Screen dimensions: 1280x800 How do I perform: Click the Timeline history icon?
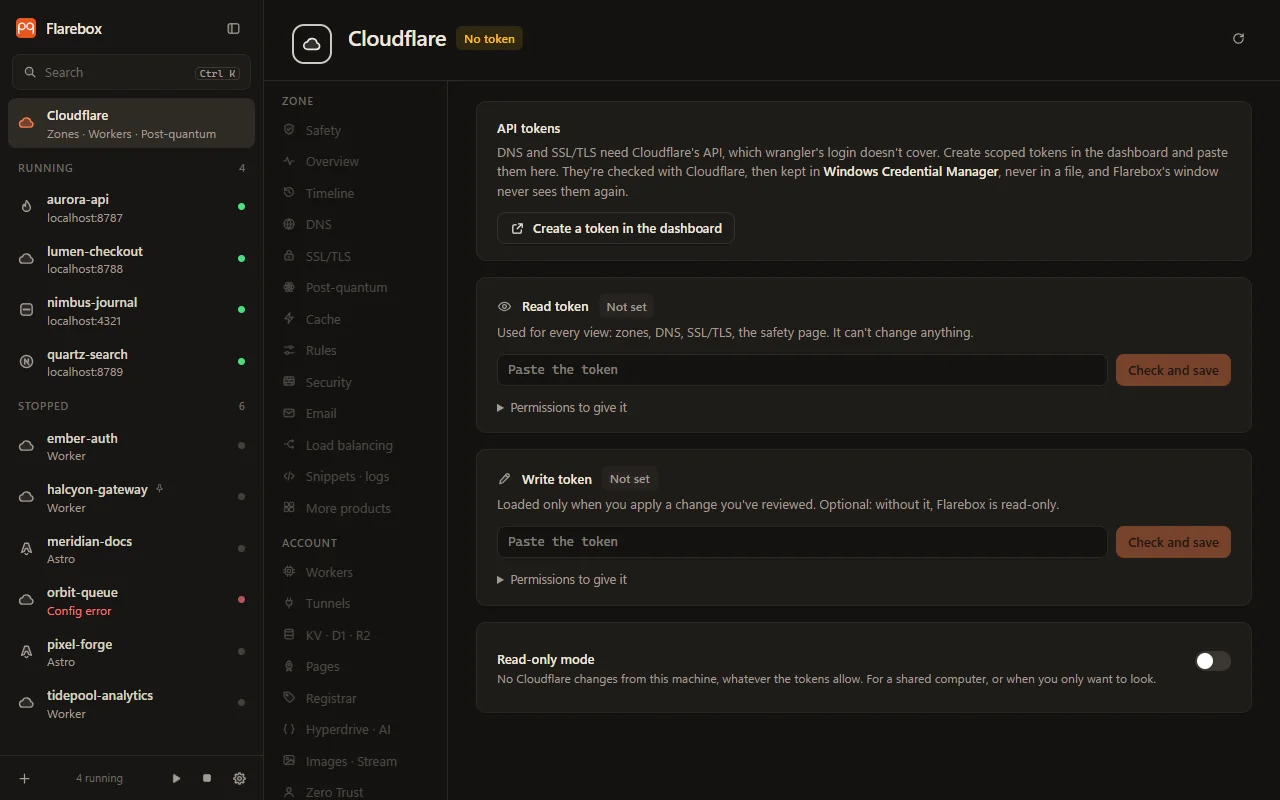(x=289, y=193)
